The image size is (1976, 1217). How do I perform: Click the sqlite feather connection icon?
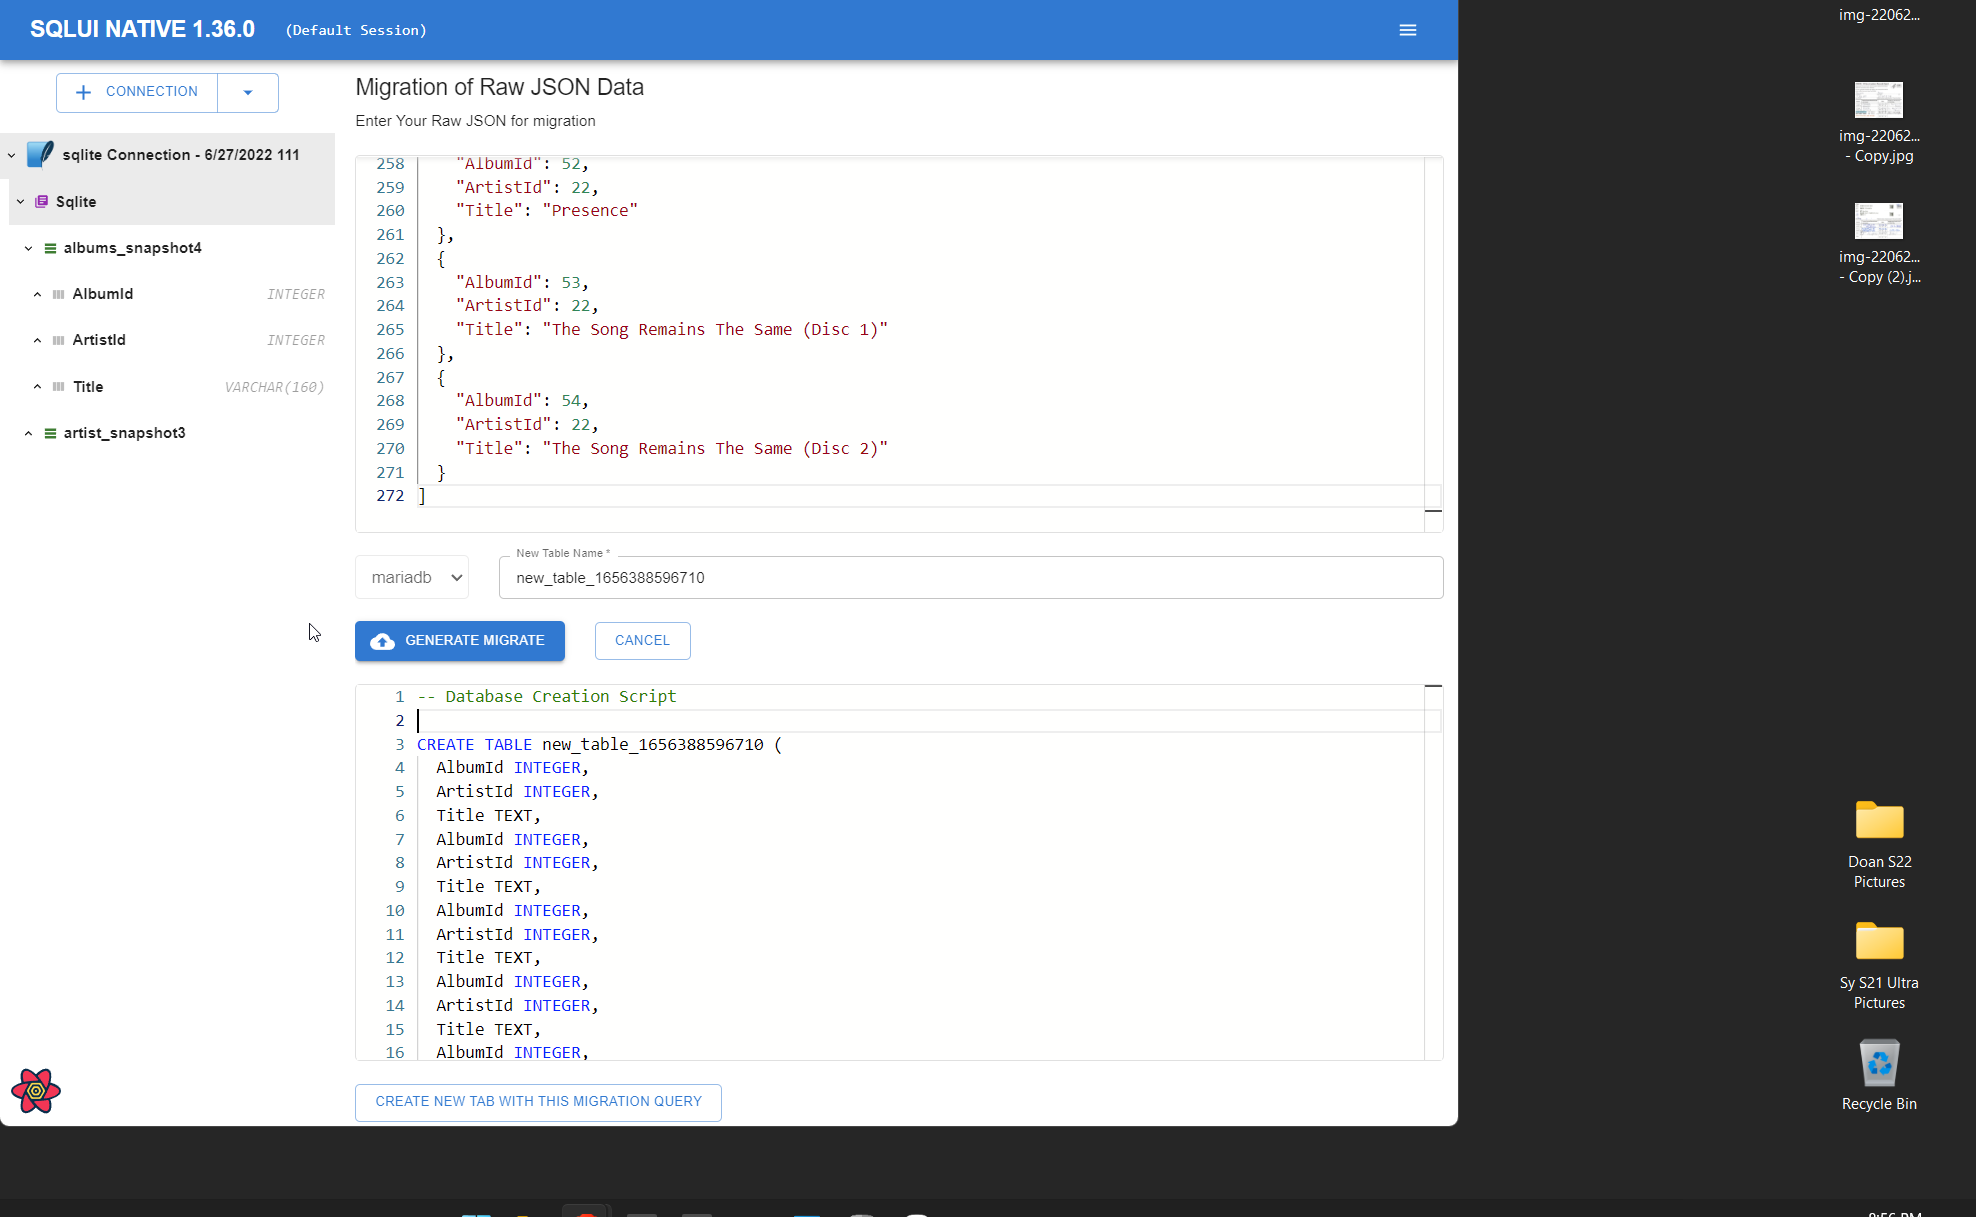pyautogui.click(x=40, y=154)
